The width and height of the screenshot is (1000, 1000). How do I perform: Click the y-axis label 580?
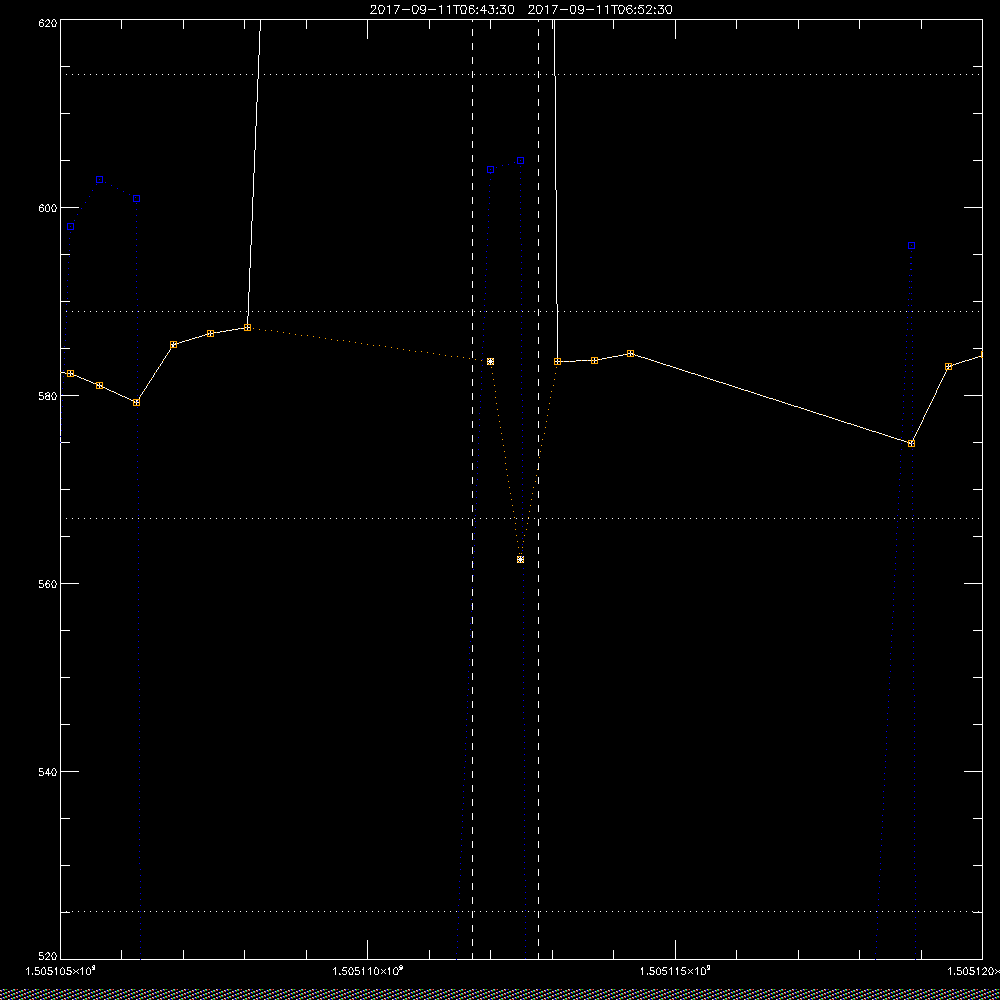click(x=48, y=395)
